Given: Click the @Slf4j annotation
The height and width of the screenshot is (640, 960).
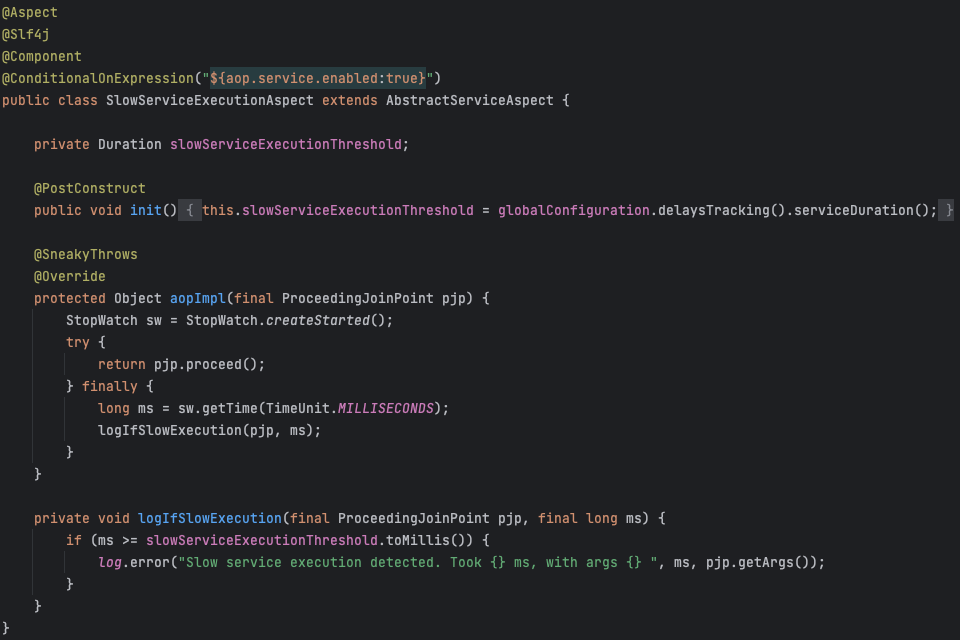Looking at the screenshot, I should (x=26, y=34).
